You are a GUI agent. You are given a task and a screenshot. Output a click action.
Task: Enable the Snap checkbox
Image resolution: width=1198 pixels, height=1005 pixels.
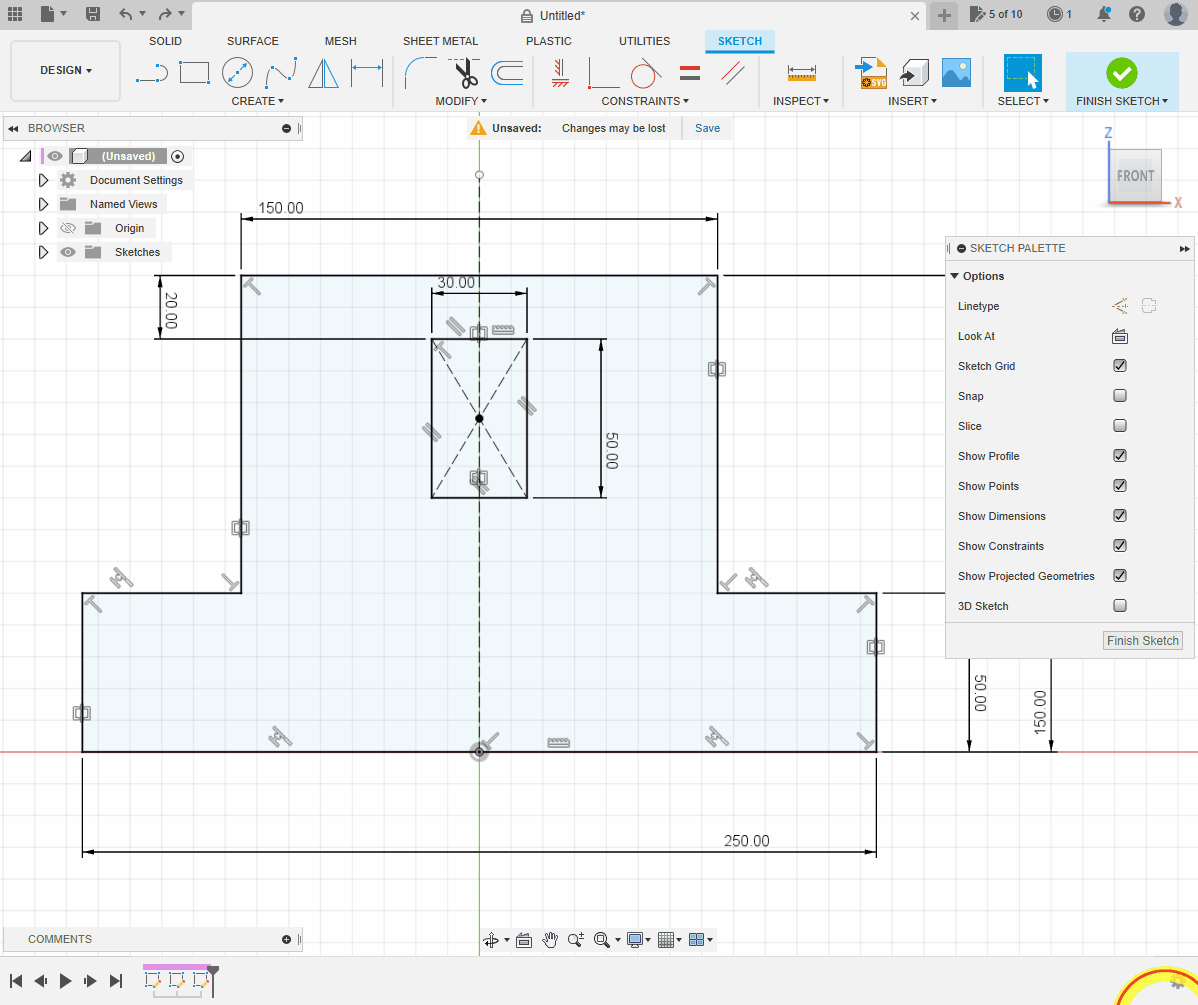pos(1120,396)
